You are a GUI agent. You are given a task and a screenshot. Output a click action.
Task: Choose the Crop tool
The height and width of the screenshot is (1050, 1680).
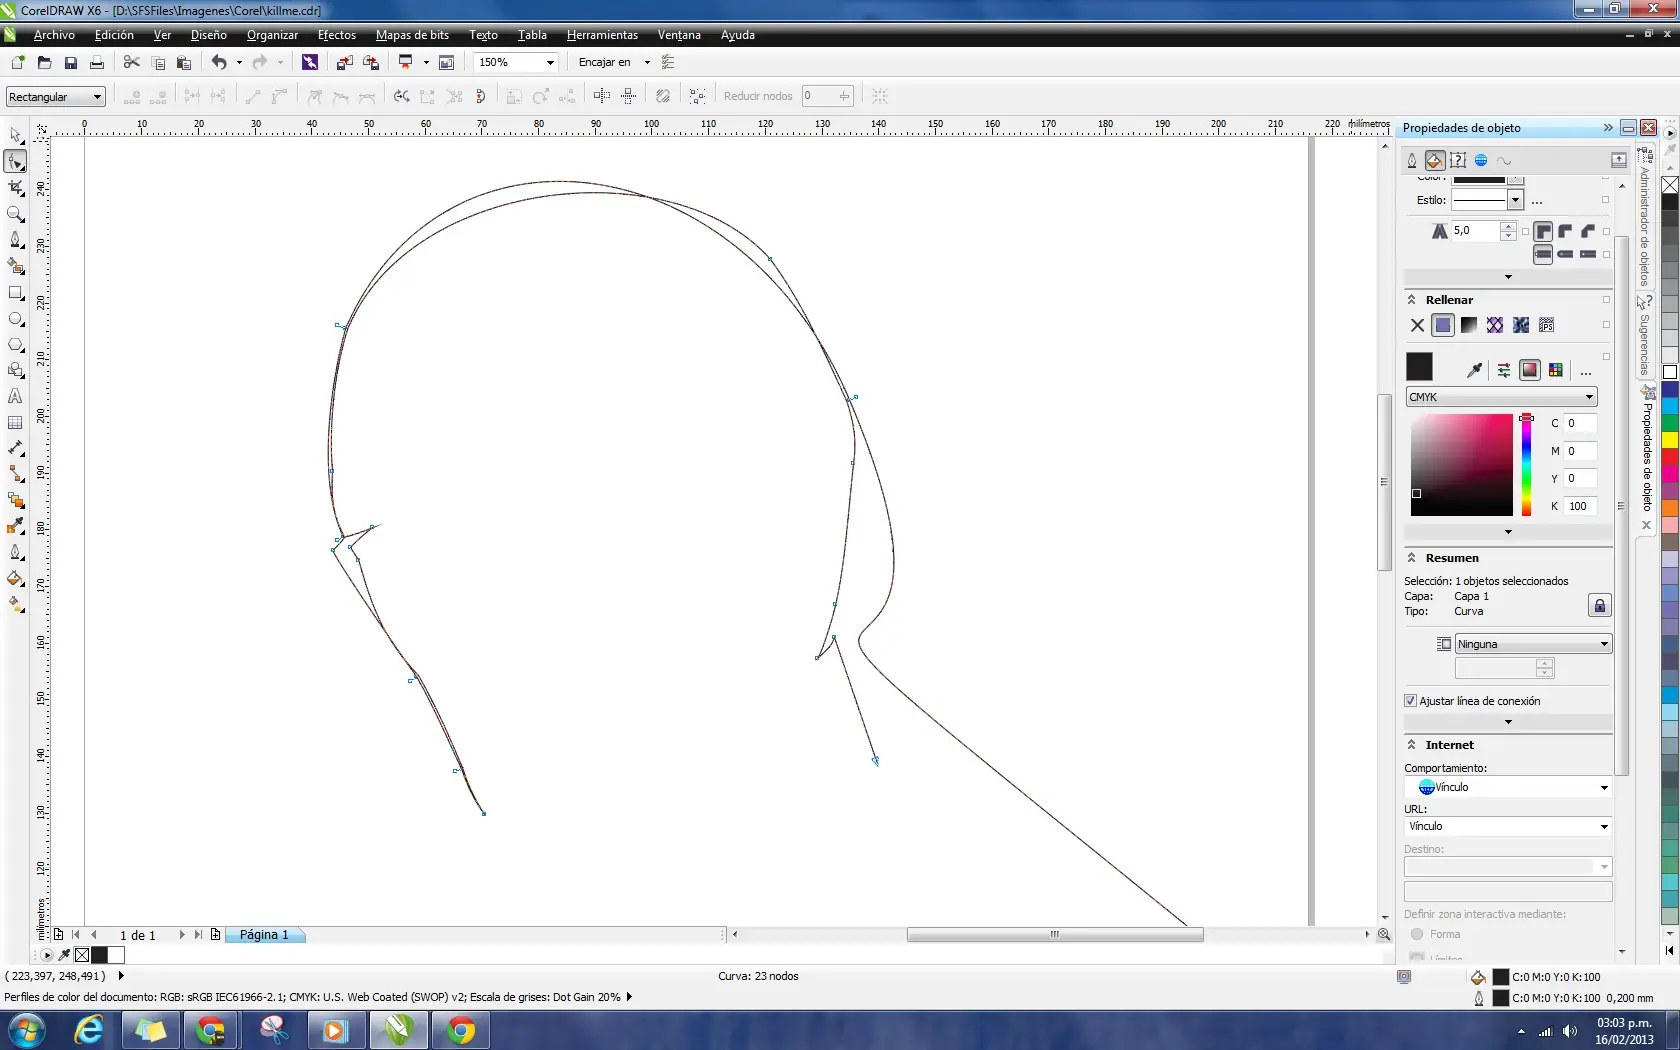15,187
